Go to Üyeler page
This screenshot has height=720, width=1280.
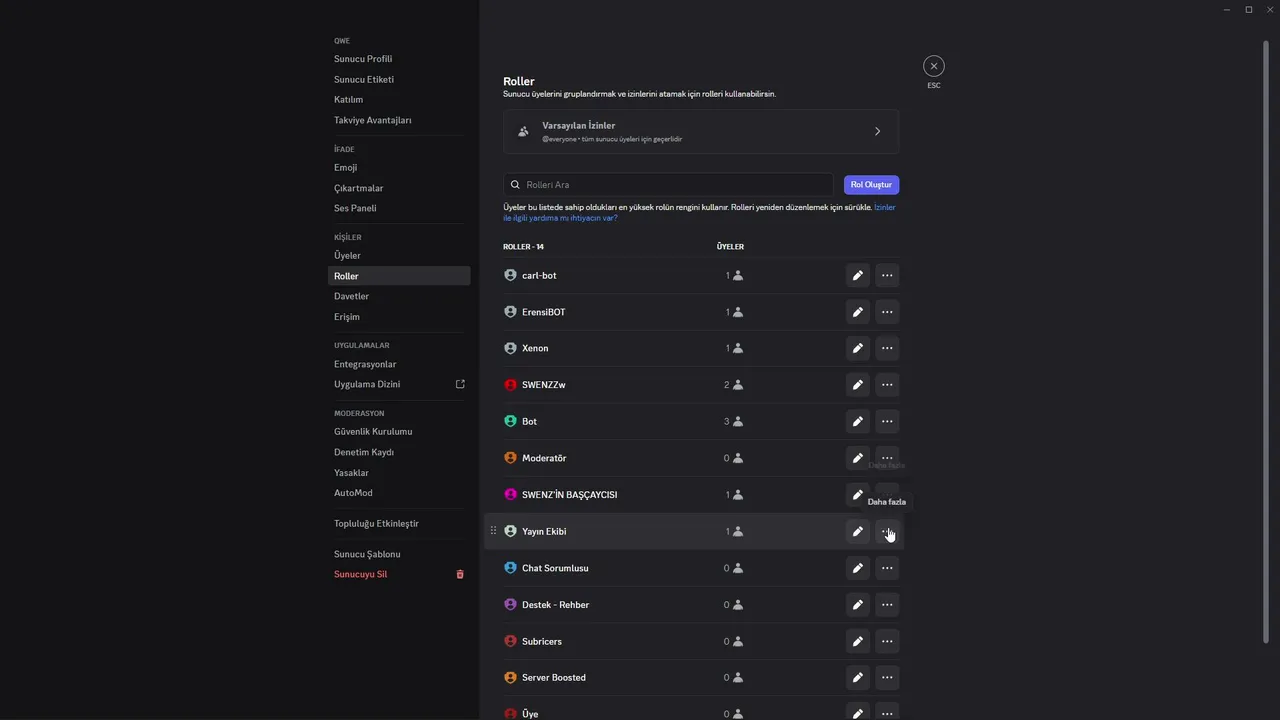(399, 256)
